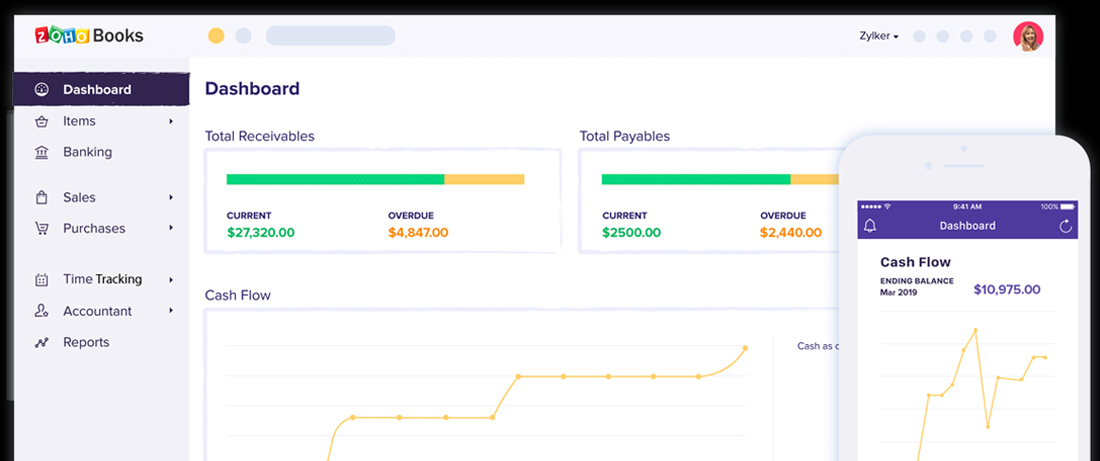The image size is (1100, 461).
Task: Tap the refresh icon on phone dashboard
Action: pos(1065,226)
